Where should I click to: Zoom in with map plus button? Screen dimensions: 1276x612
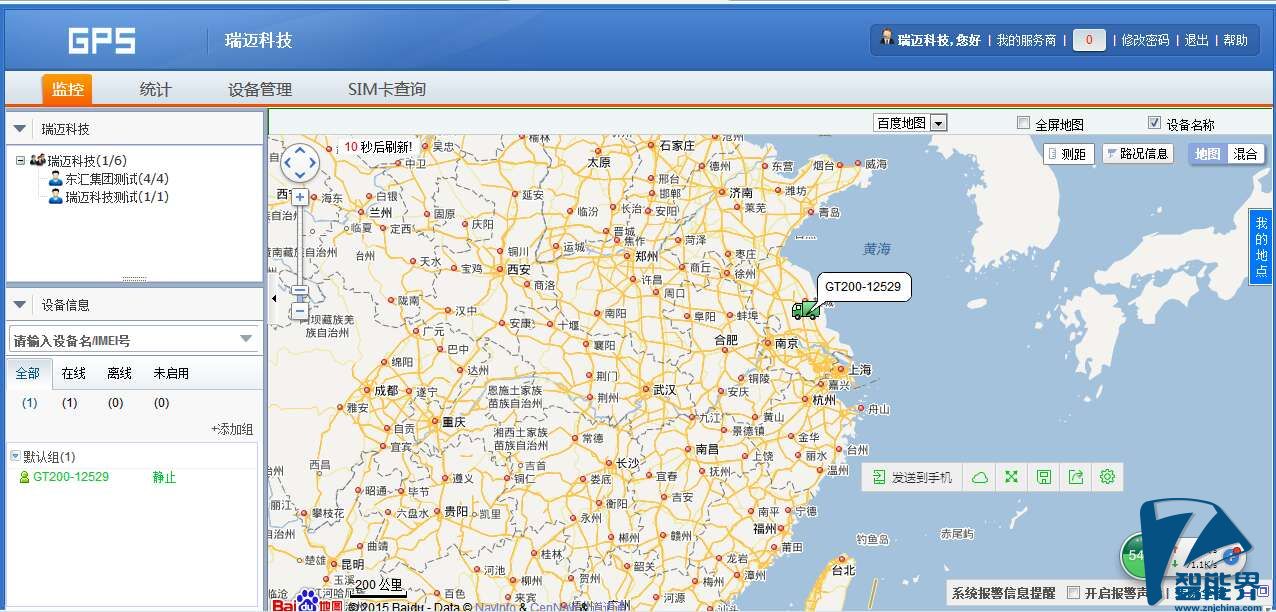click(300, 197)
